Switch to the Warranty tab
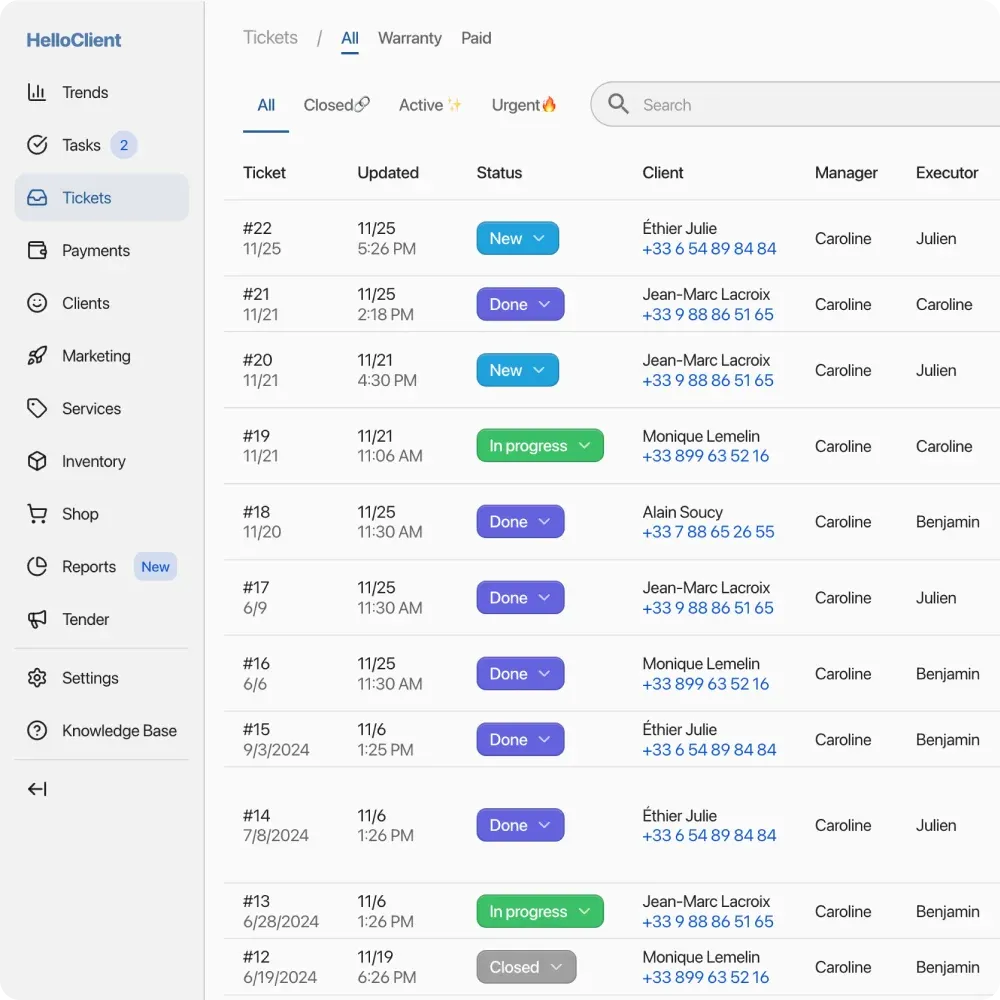Screen dimensions: 1000x1000 click(x=409, y=38)
